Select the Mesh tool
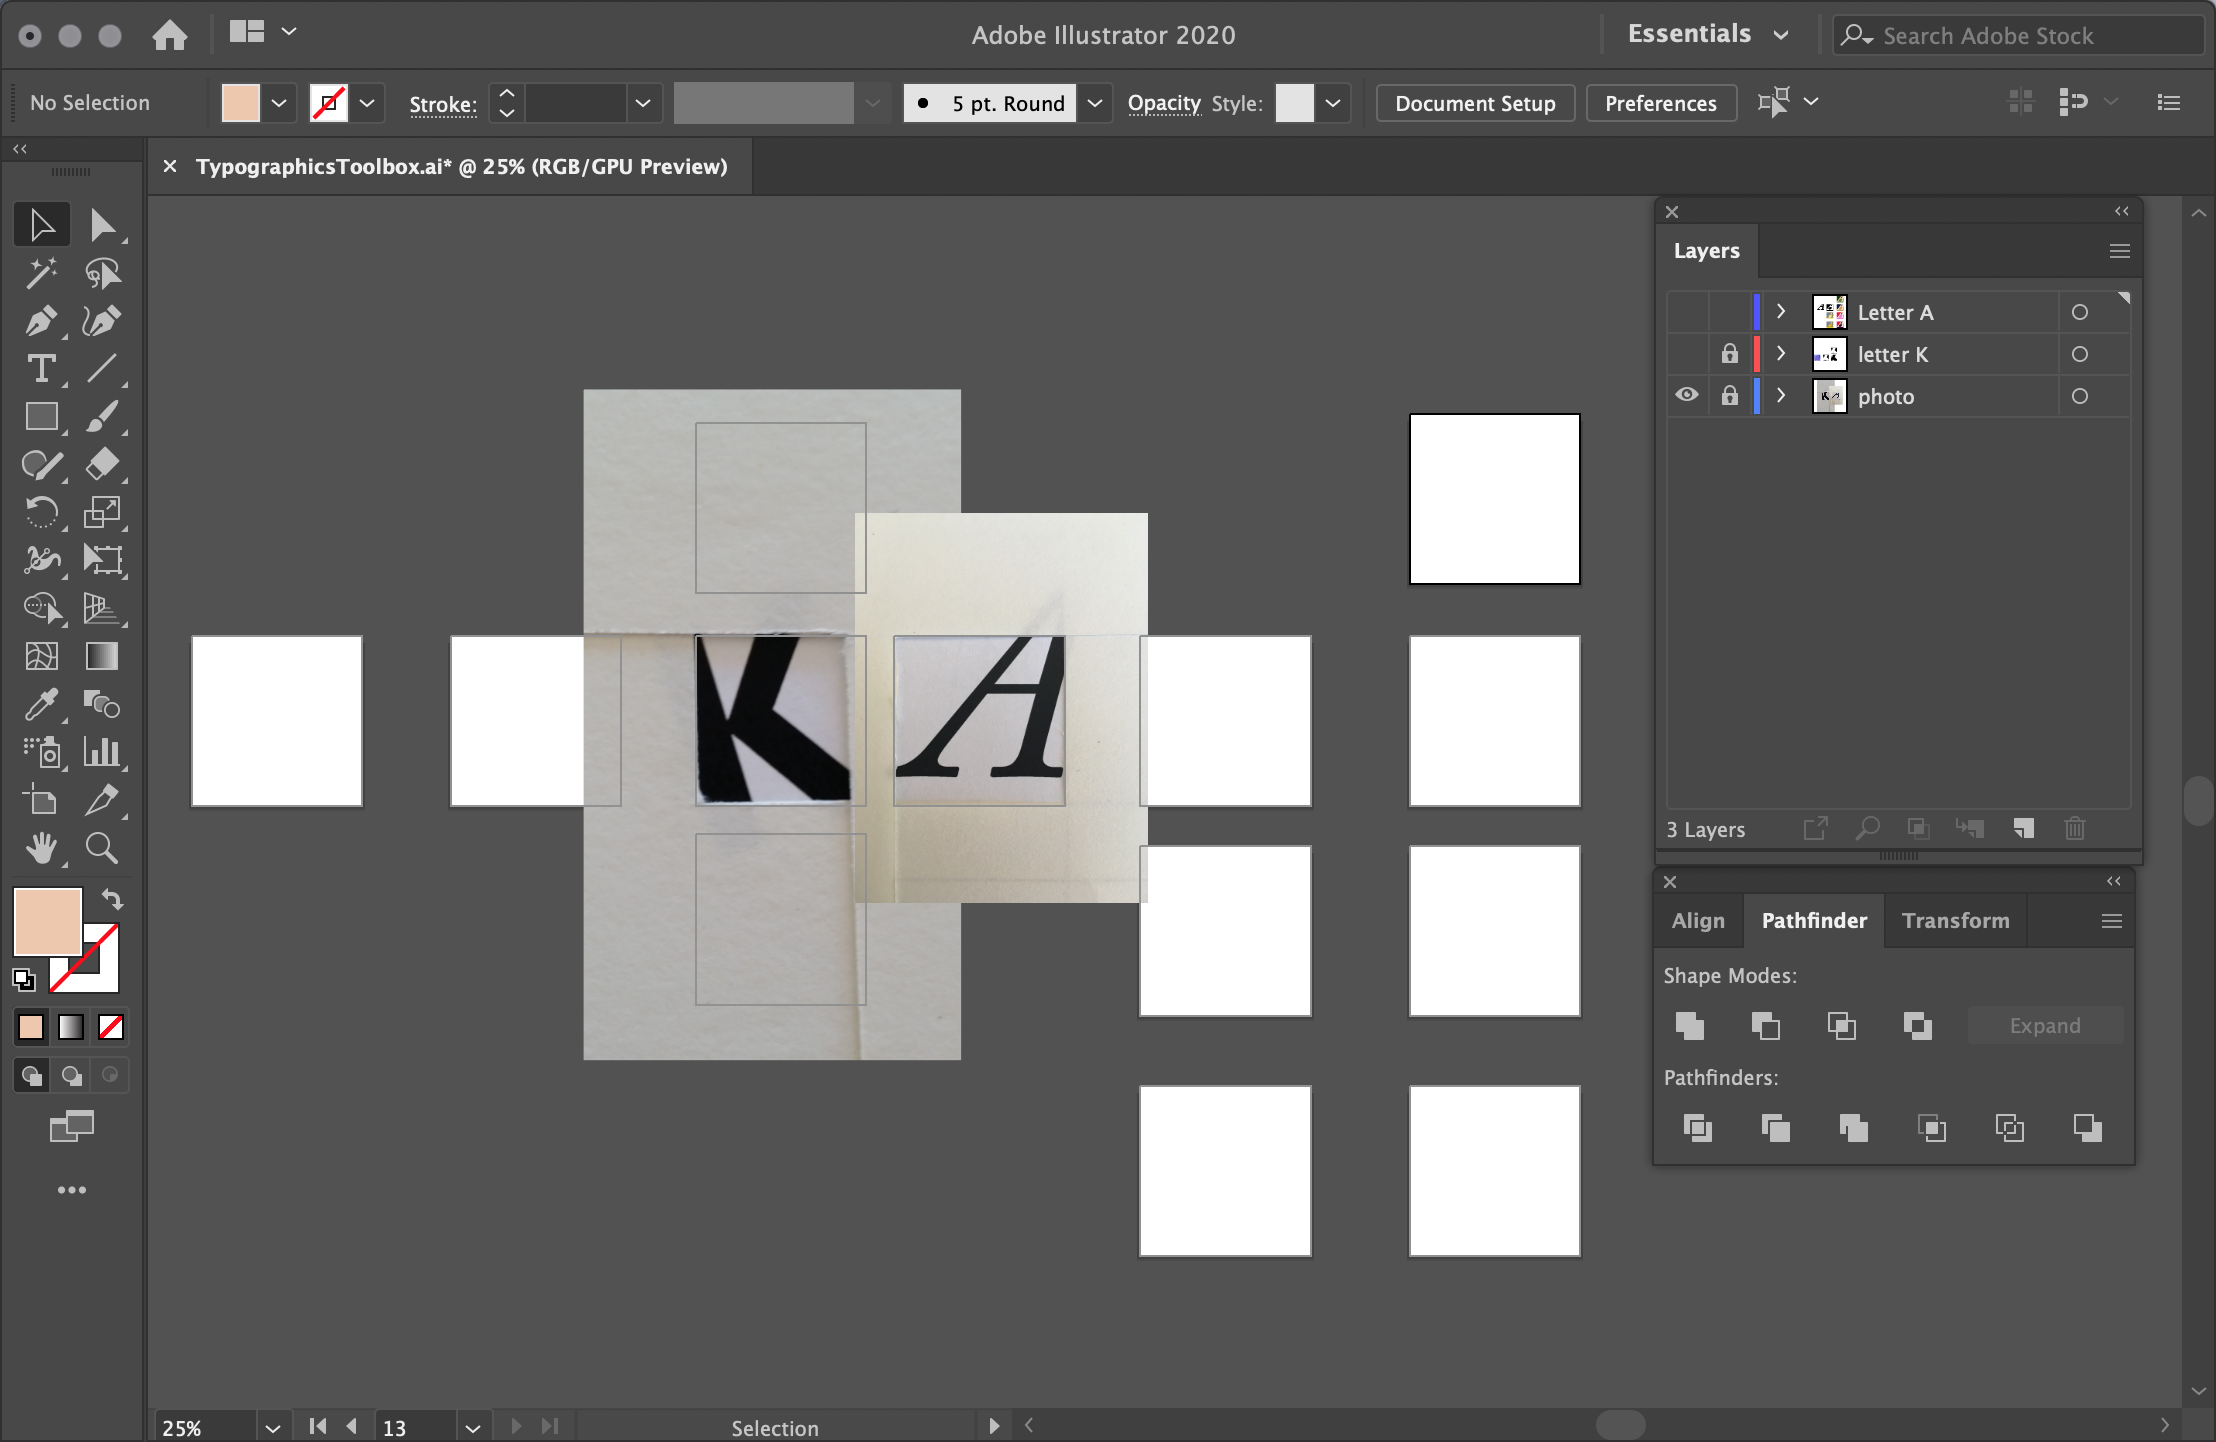 tap(42, 656)
